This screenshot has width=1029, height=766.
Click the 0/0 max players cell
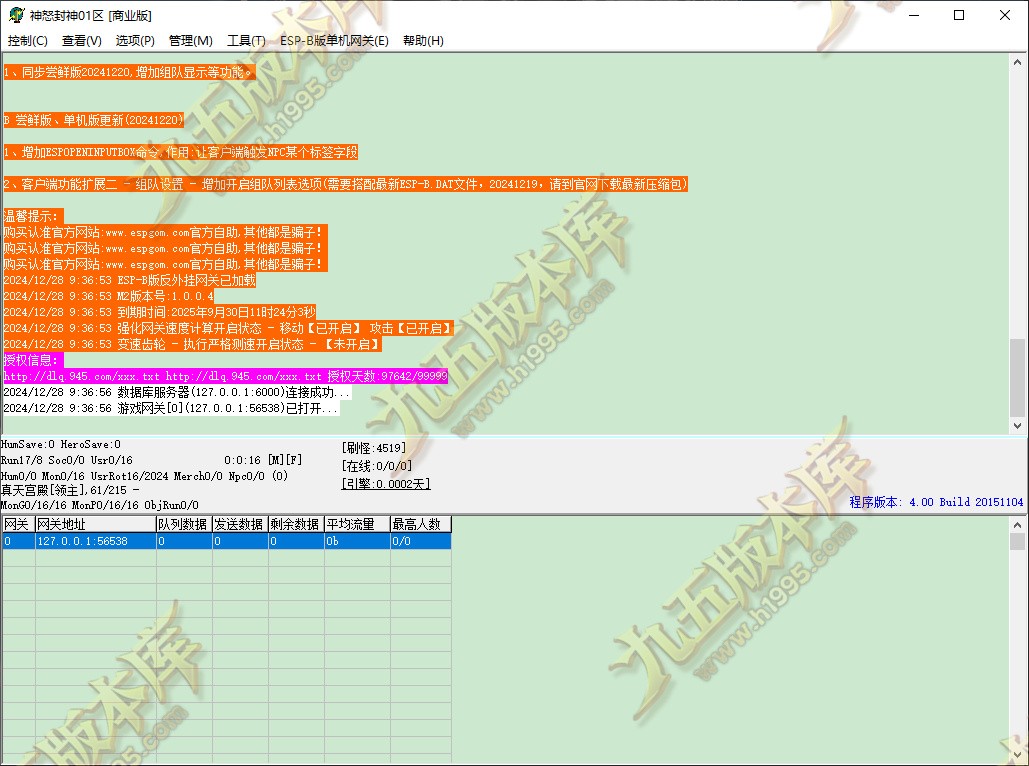[x=421, y=541]
